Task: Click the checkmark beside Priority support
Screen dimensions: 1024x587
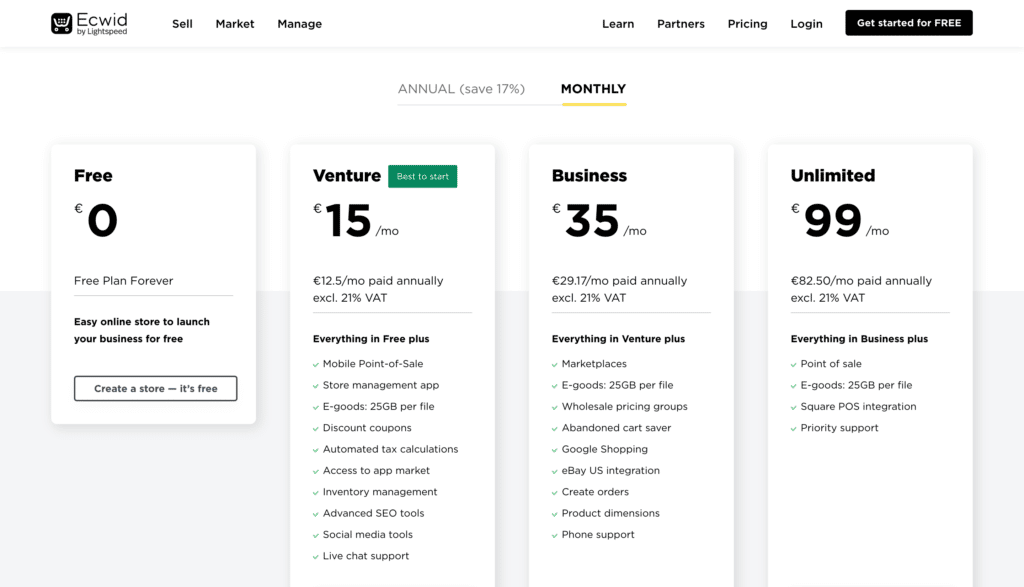Action: [x=794, y=428]
